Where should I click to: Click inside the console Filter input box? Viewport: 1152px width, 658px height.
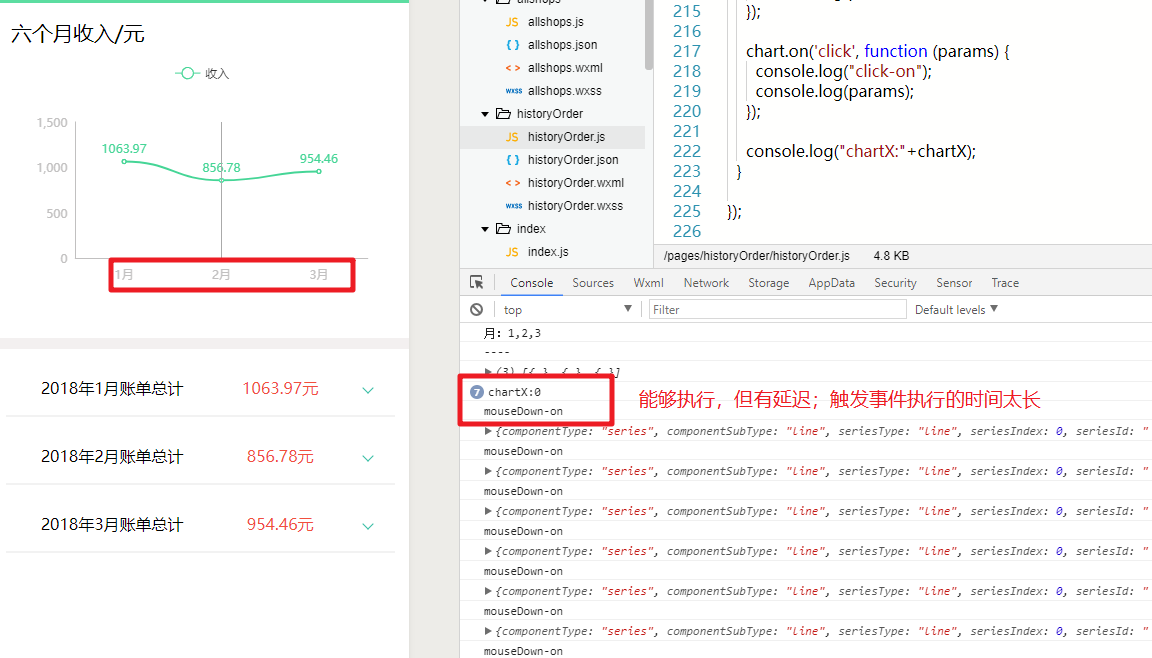coord(778,308)
